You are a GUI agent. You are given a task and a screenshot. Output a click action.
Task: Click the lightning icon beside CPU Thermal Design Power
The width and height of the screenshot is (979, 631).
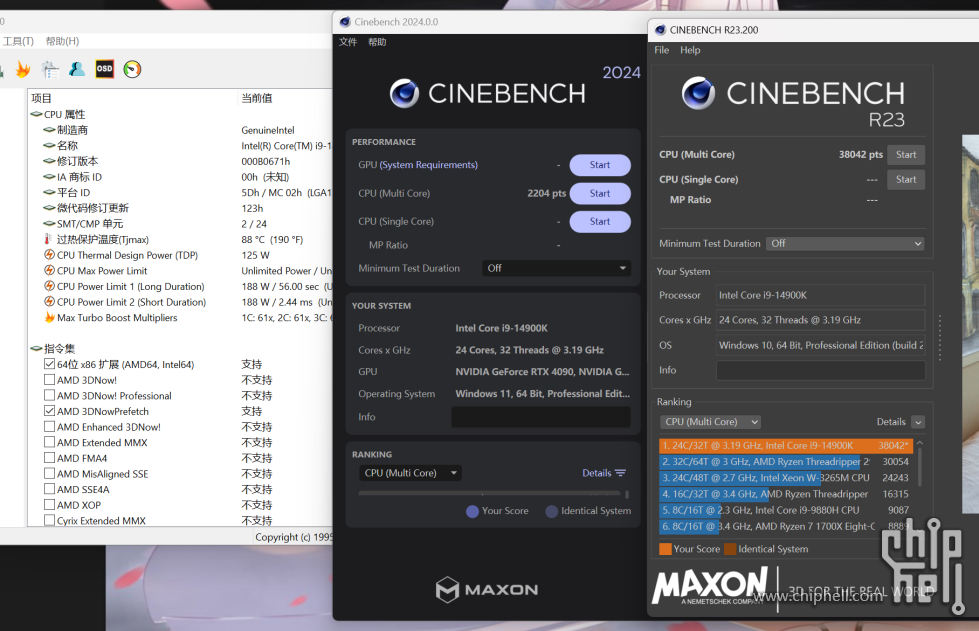(49, 255)
